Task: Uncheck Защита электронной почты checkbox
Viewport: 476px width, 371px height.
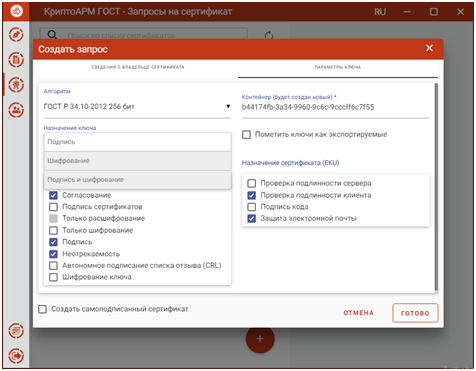Action: (252, 219)
